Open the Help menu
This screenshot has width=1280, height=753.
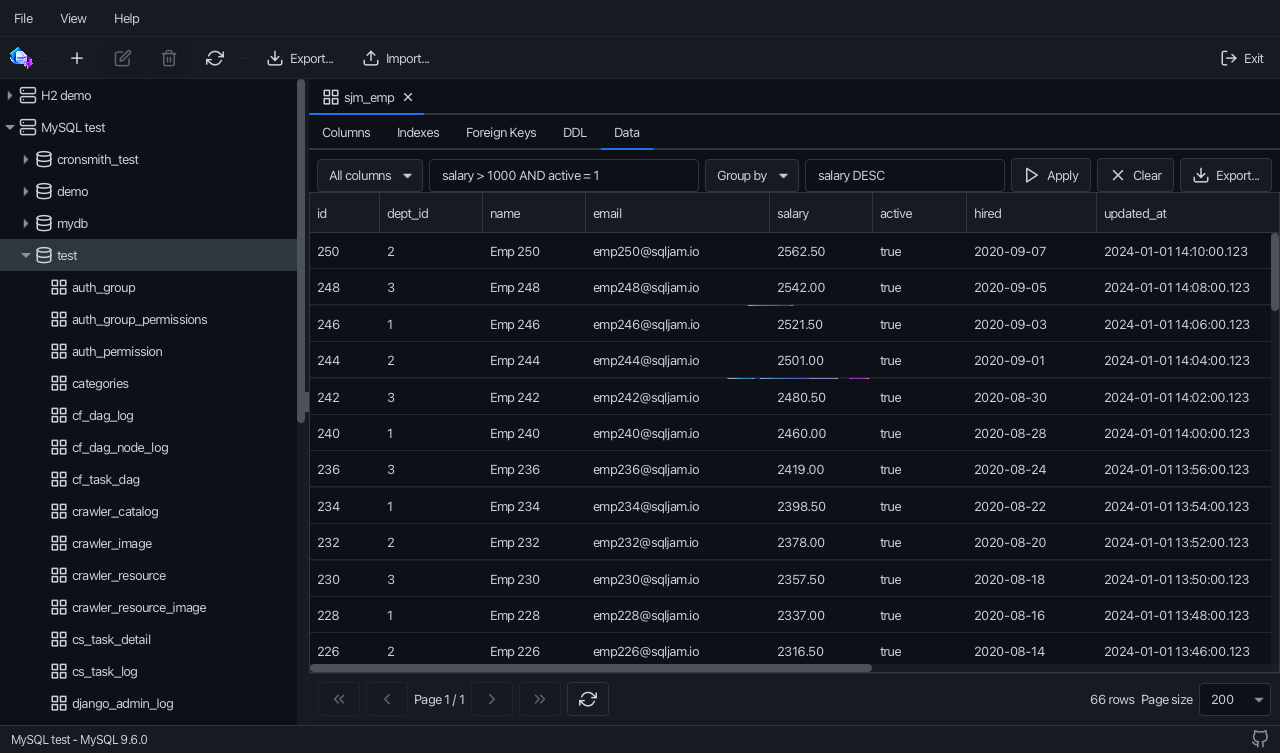tap(127, 18)
